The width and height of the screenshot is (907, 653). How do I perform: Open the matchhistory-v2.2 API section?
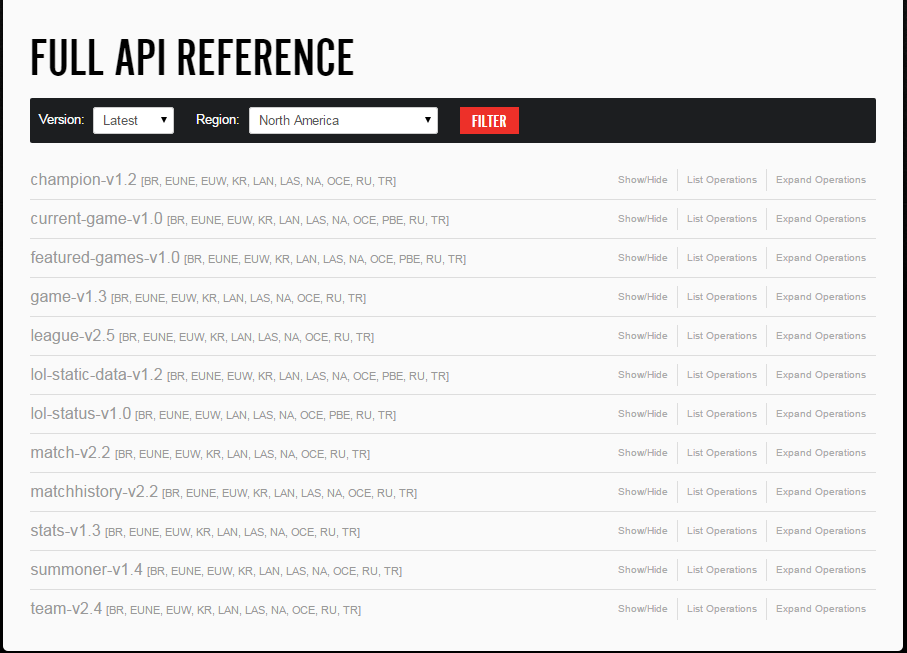click(x=94, y=492)
